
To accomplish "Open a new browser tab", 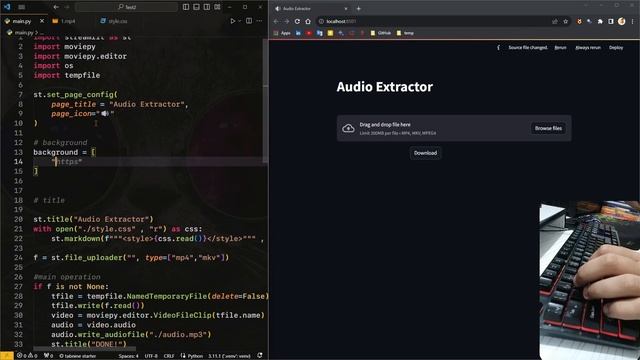I will (359, 8).
